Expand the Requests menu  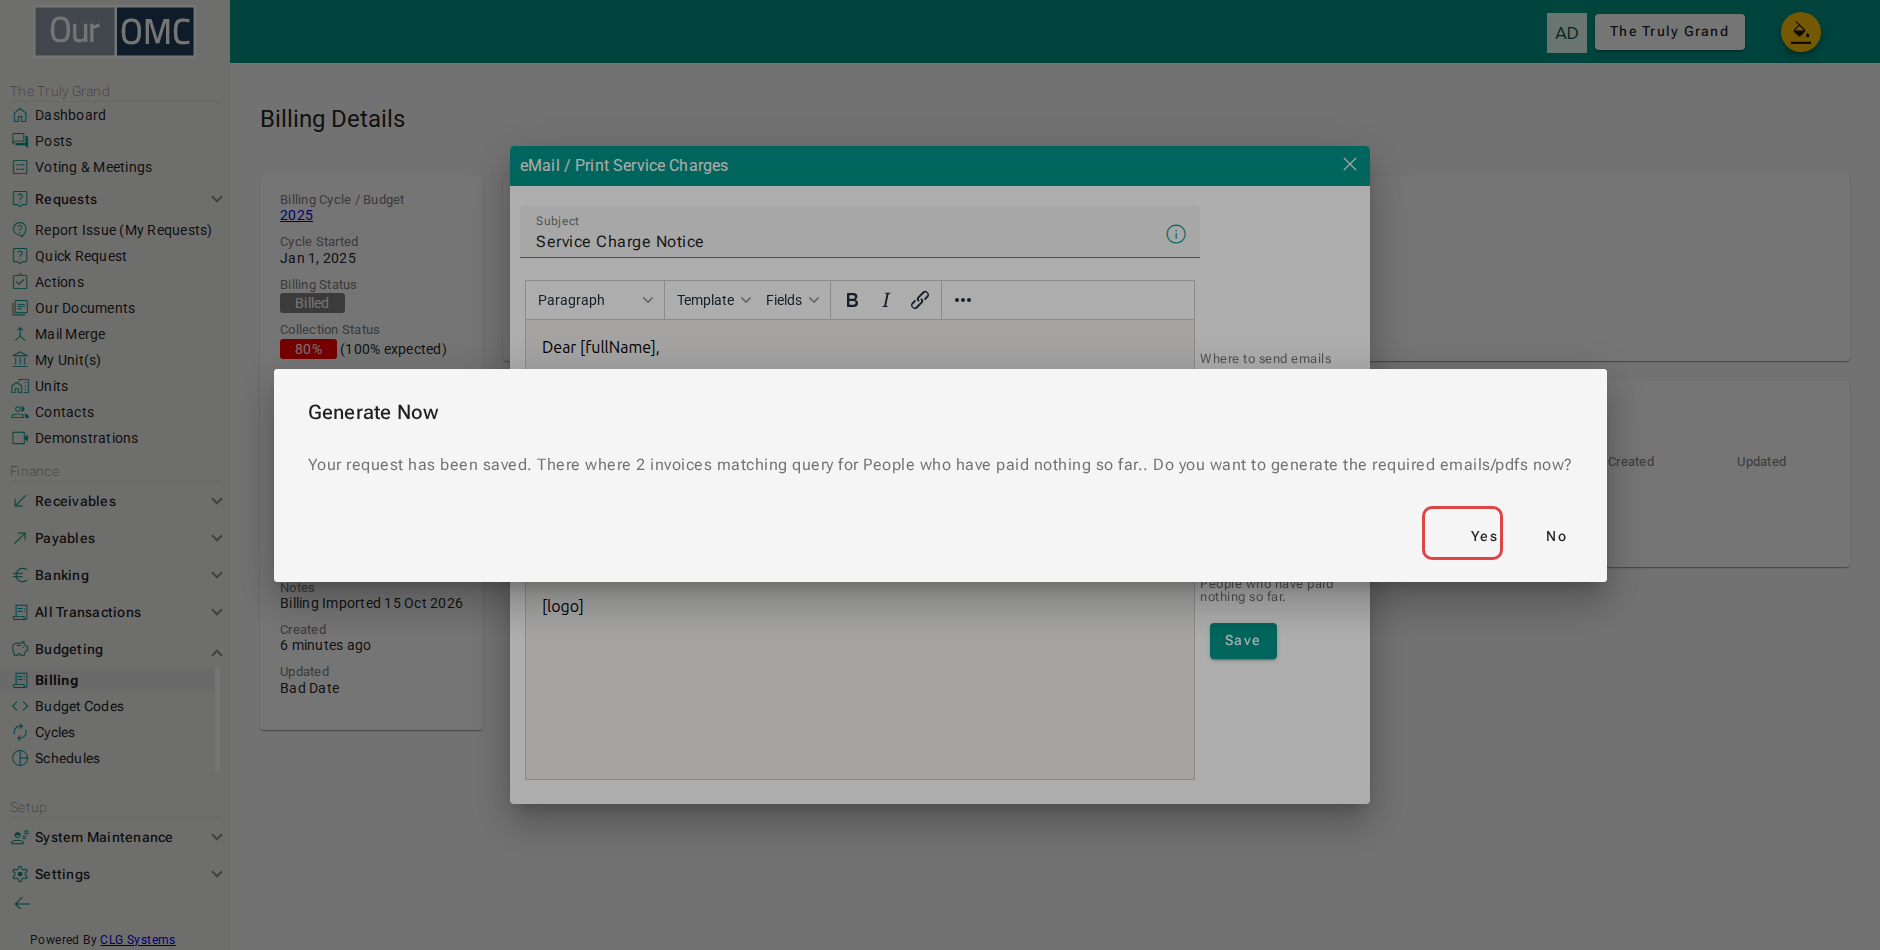pos(115,199)
